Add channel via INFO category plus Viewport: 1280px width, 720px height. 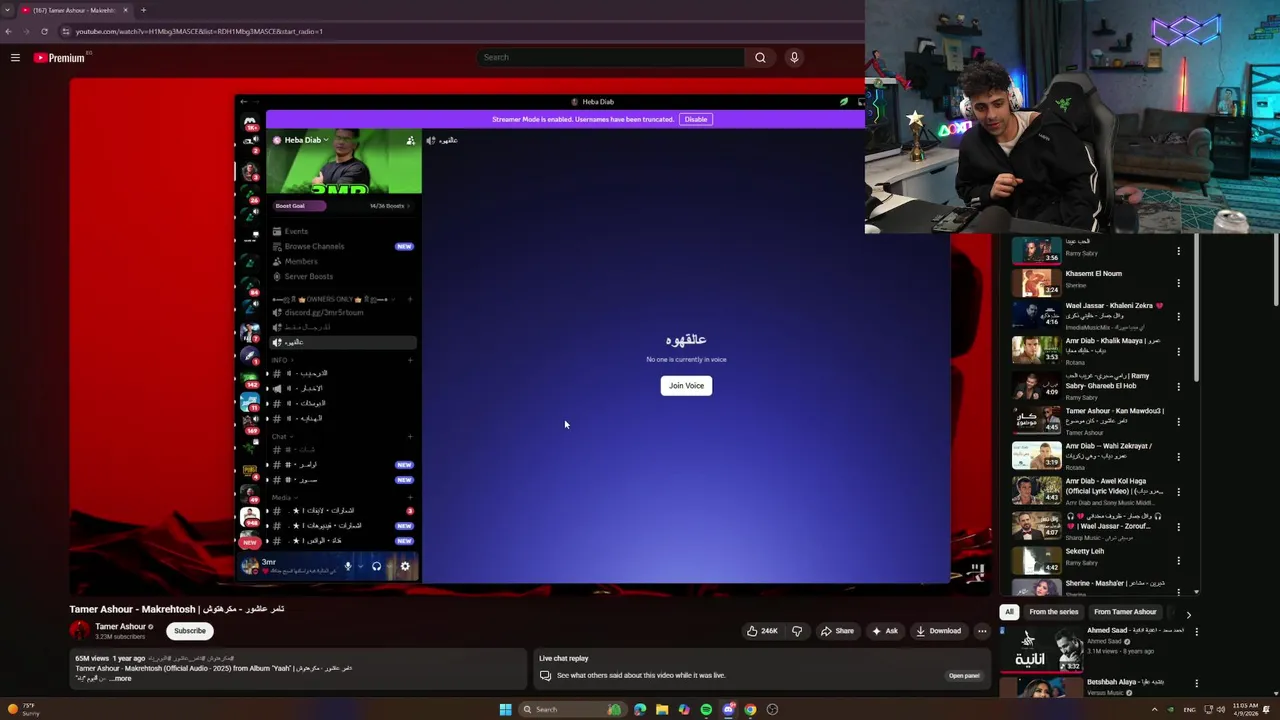click(x=410, y=360)
